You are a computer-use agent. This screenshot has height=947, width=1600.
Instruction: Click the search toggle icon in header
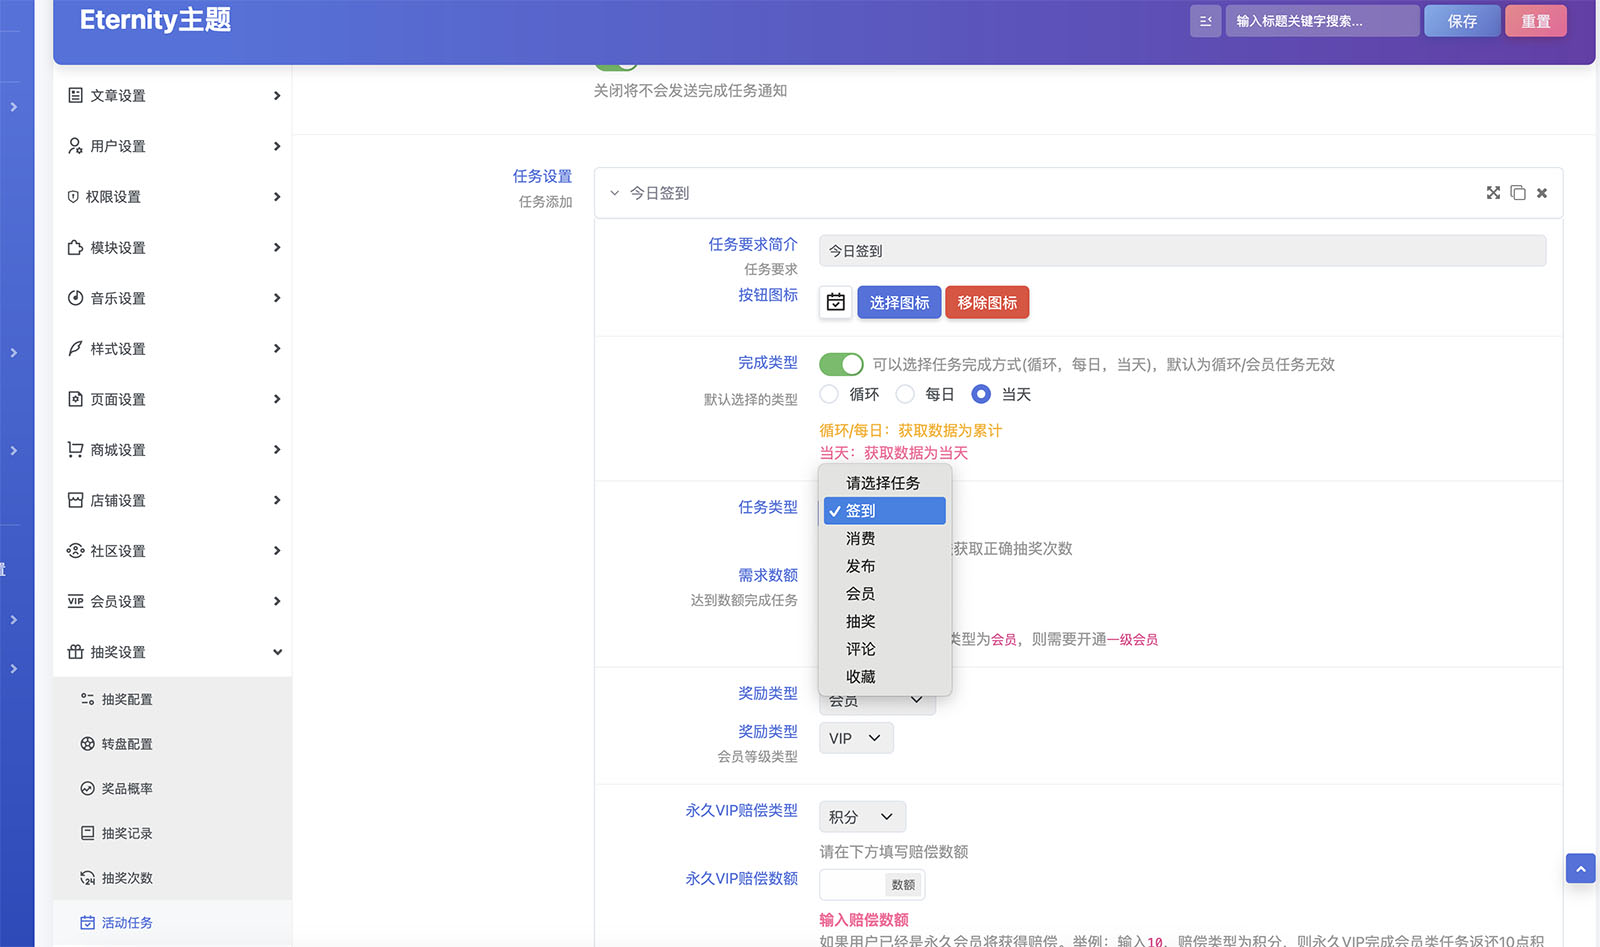tap(1205, 21)
